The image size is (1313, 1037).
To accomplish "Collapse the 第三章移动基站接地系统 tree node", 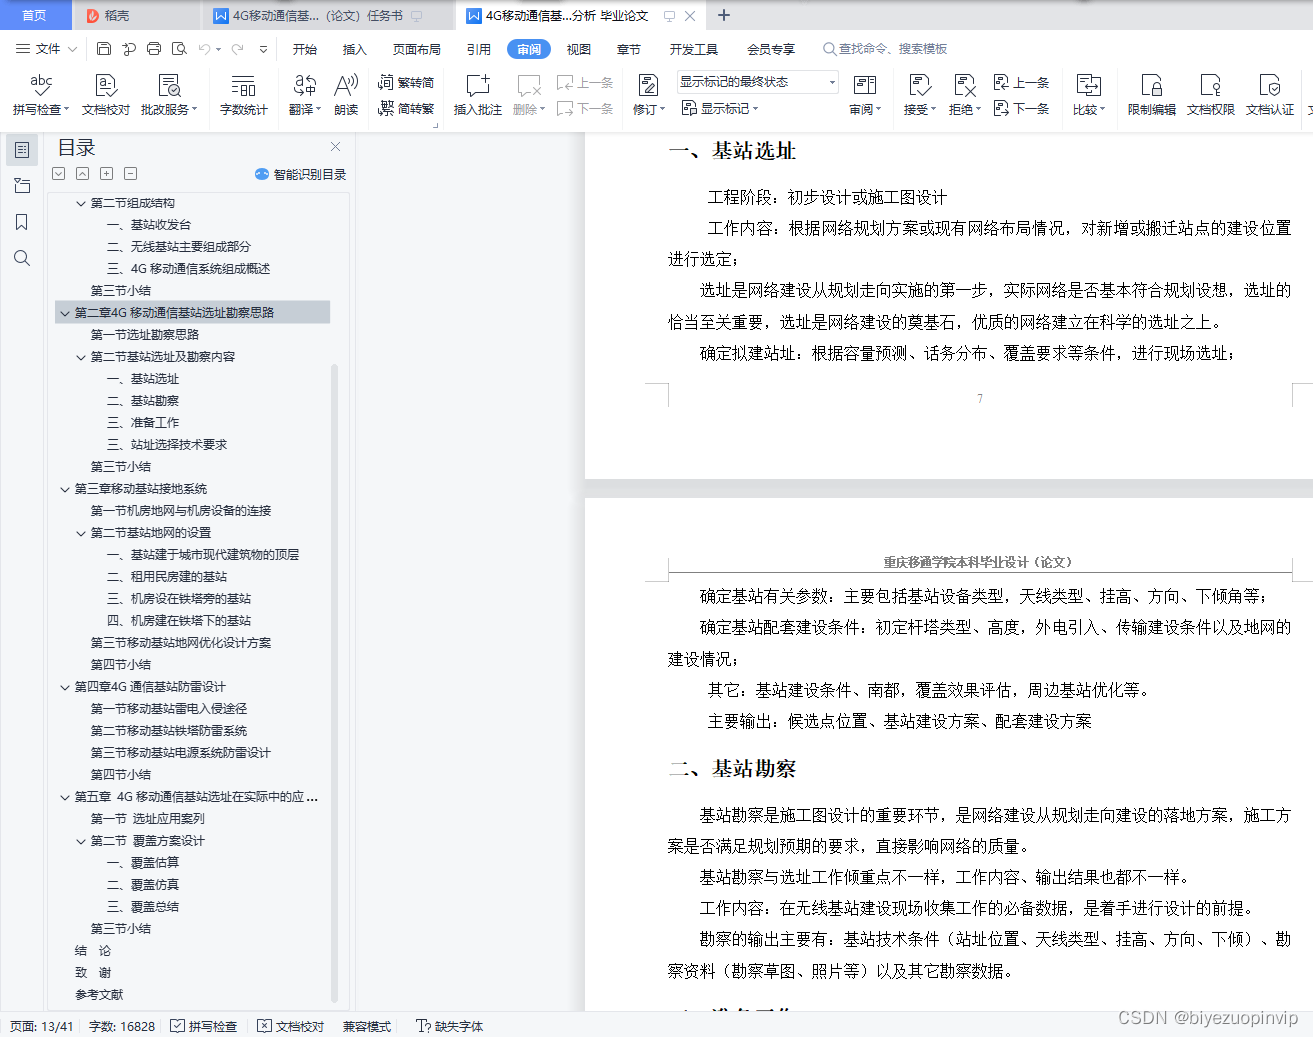I will coord(65,489).
